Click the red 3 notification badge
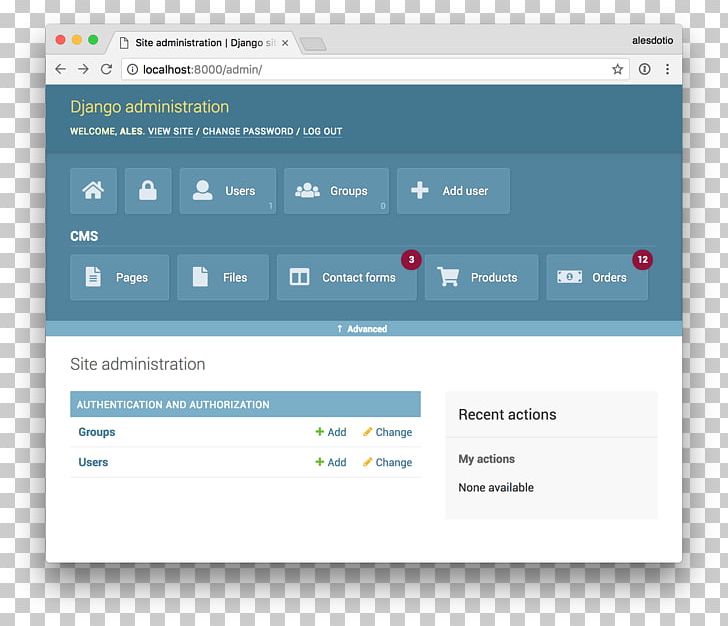This screenshot has height=626, width=728. tap(411, 260)
